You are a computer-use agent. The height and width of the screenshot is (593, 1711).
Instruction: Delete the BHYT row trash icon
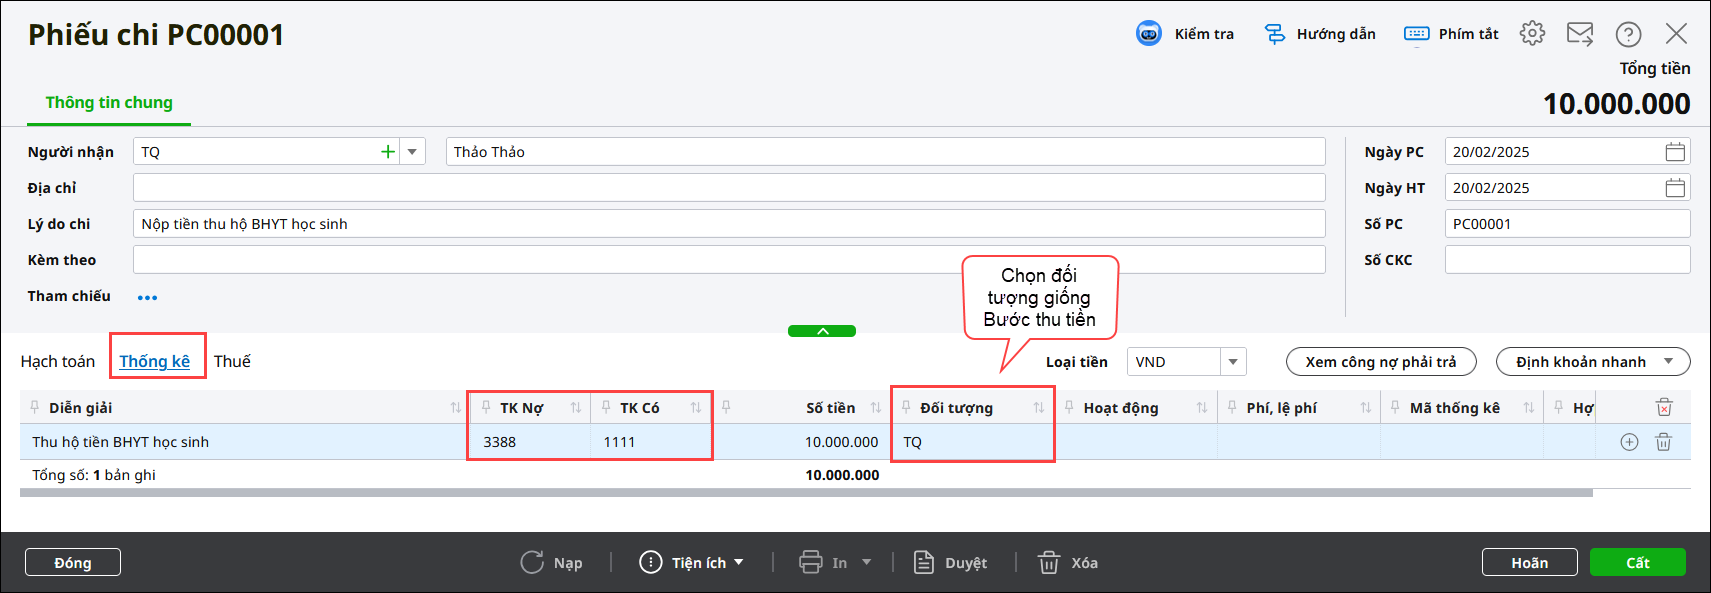[x=1664, y=442]
